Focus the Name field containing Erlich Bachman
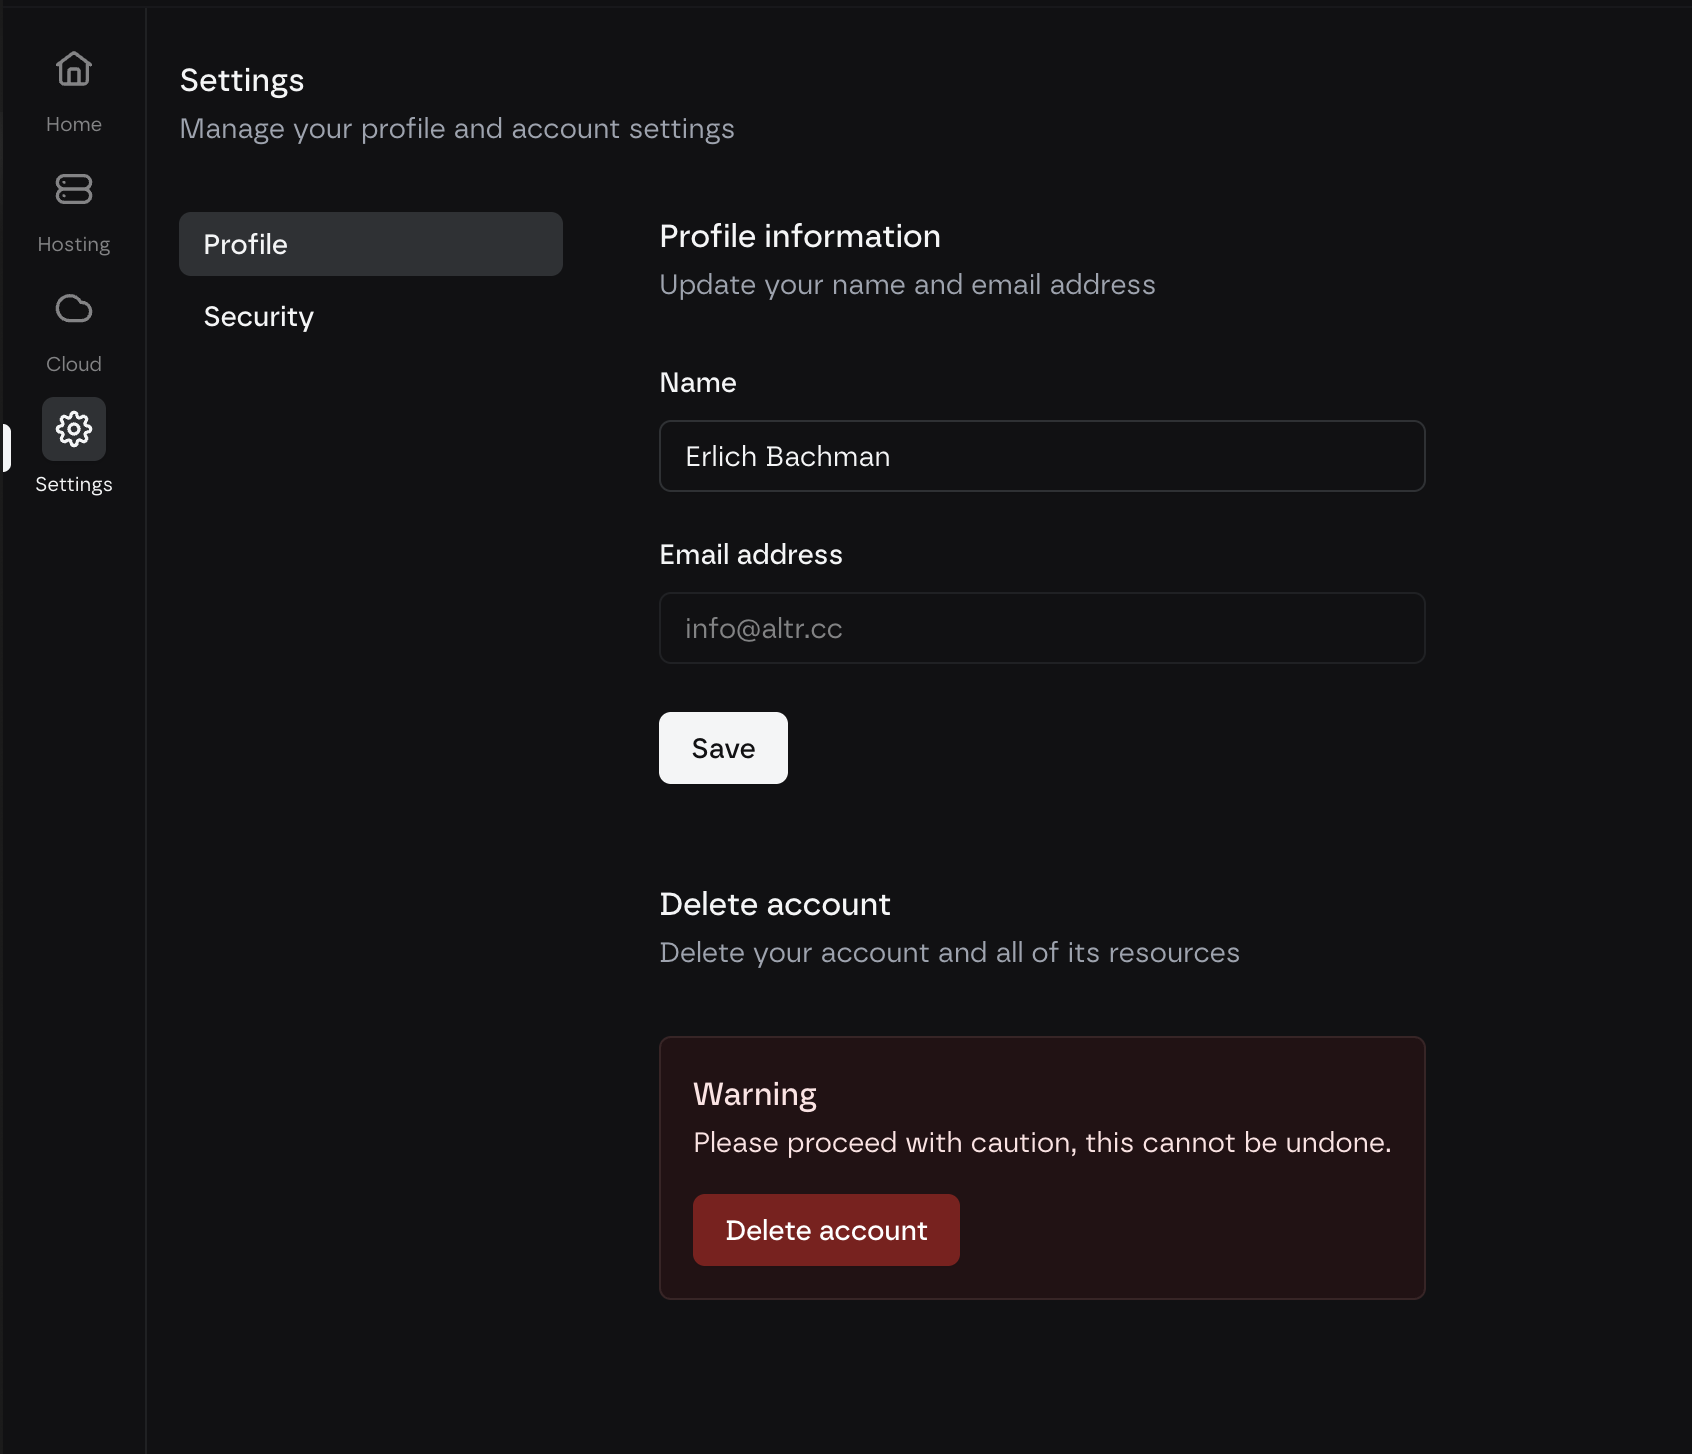The width and height of the screenshot is (1692, 1454). click(1042, 456)
